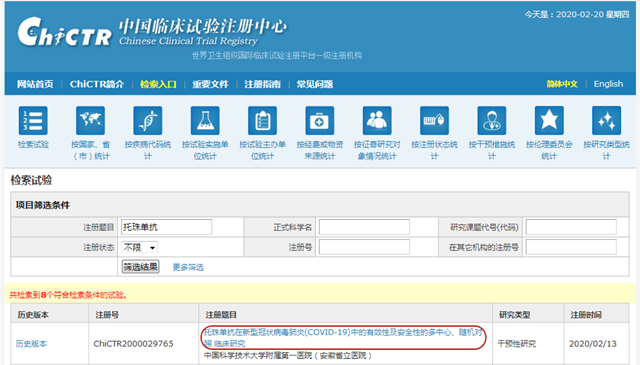Click the hospital name 中国科学技术大学附属第一医院
Image resolution: width=640 pixels, height=365 pixels.
258,356
